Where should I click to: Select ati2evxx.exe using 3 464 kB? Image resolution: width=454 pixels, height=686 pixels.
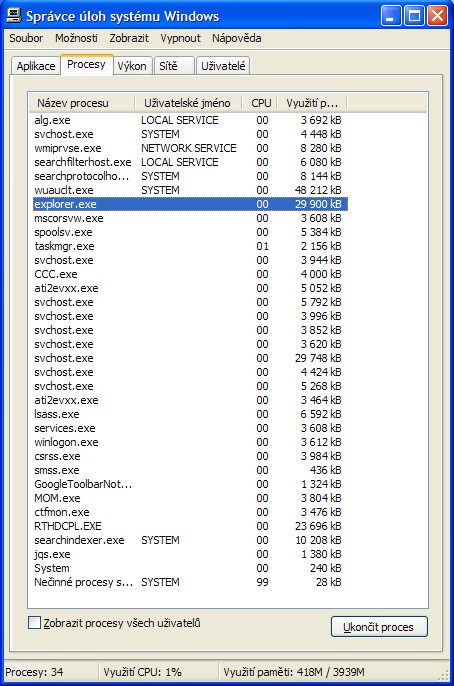pyautogui.click(x=190, y=400)
